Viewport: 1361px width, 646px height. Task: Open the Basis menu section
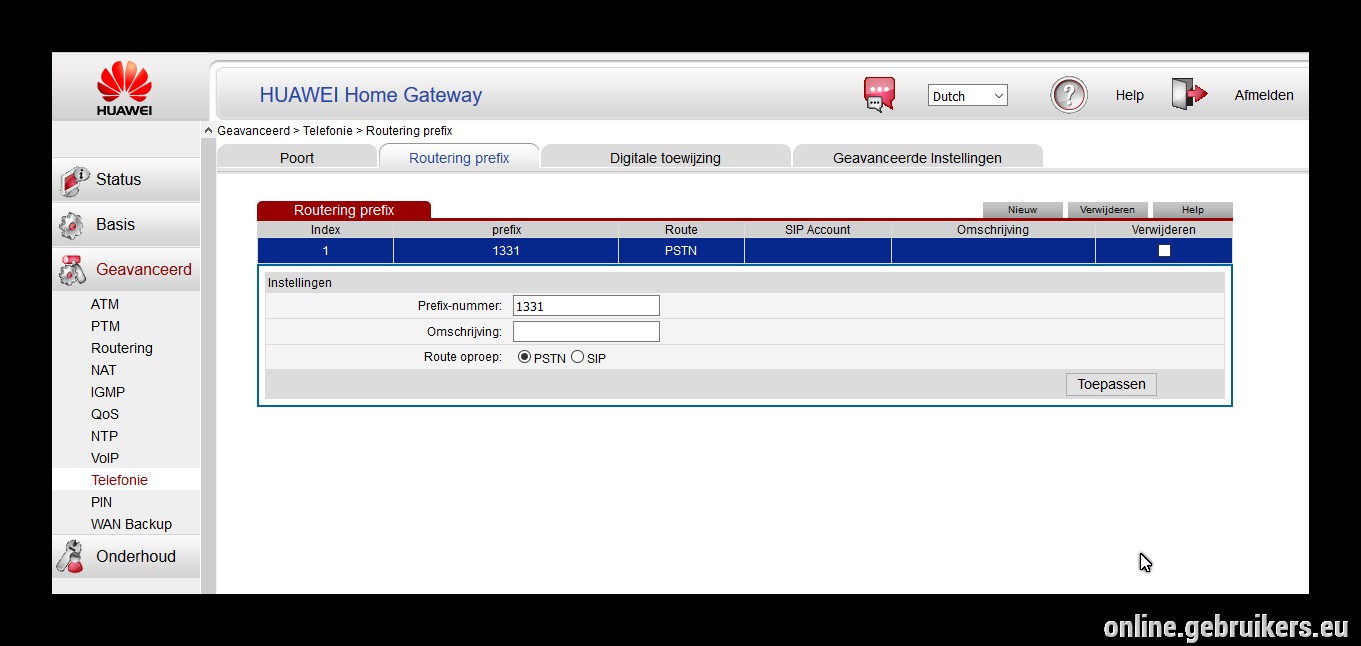pos(126,225)
